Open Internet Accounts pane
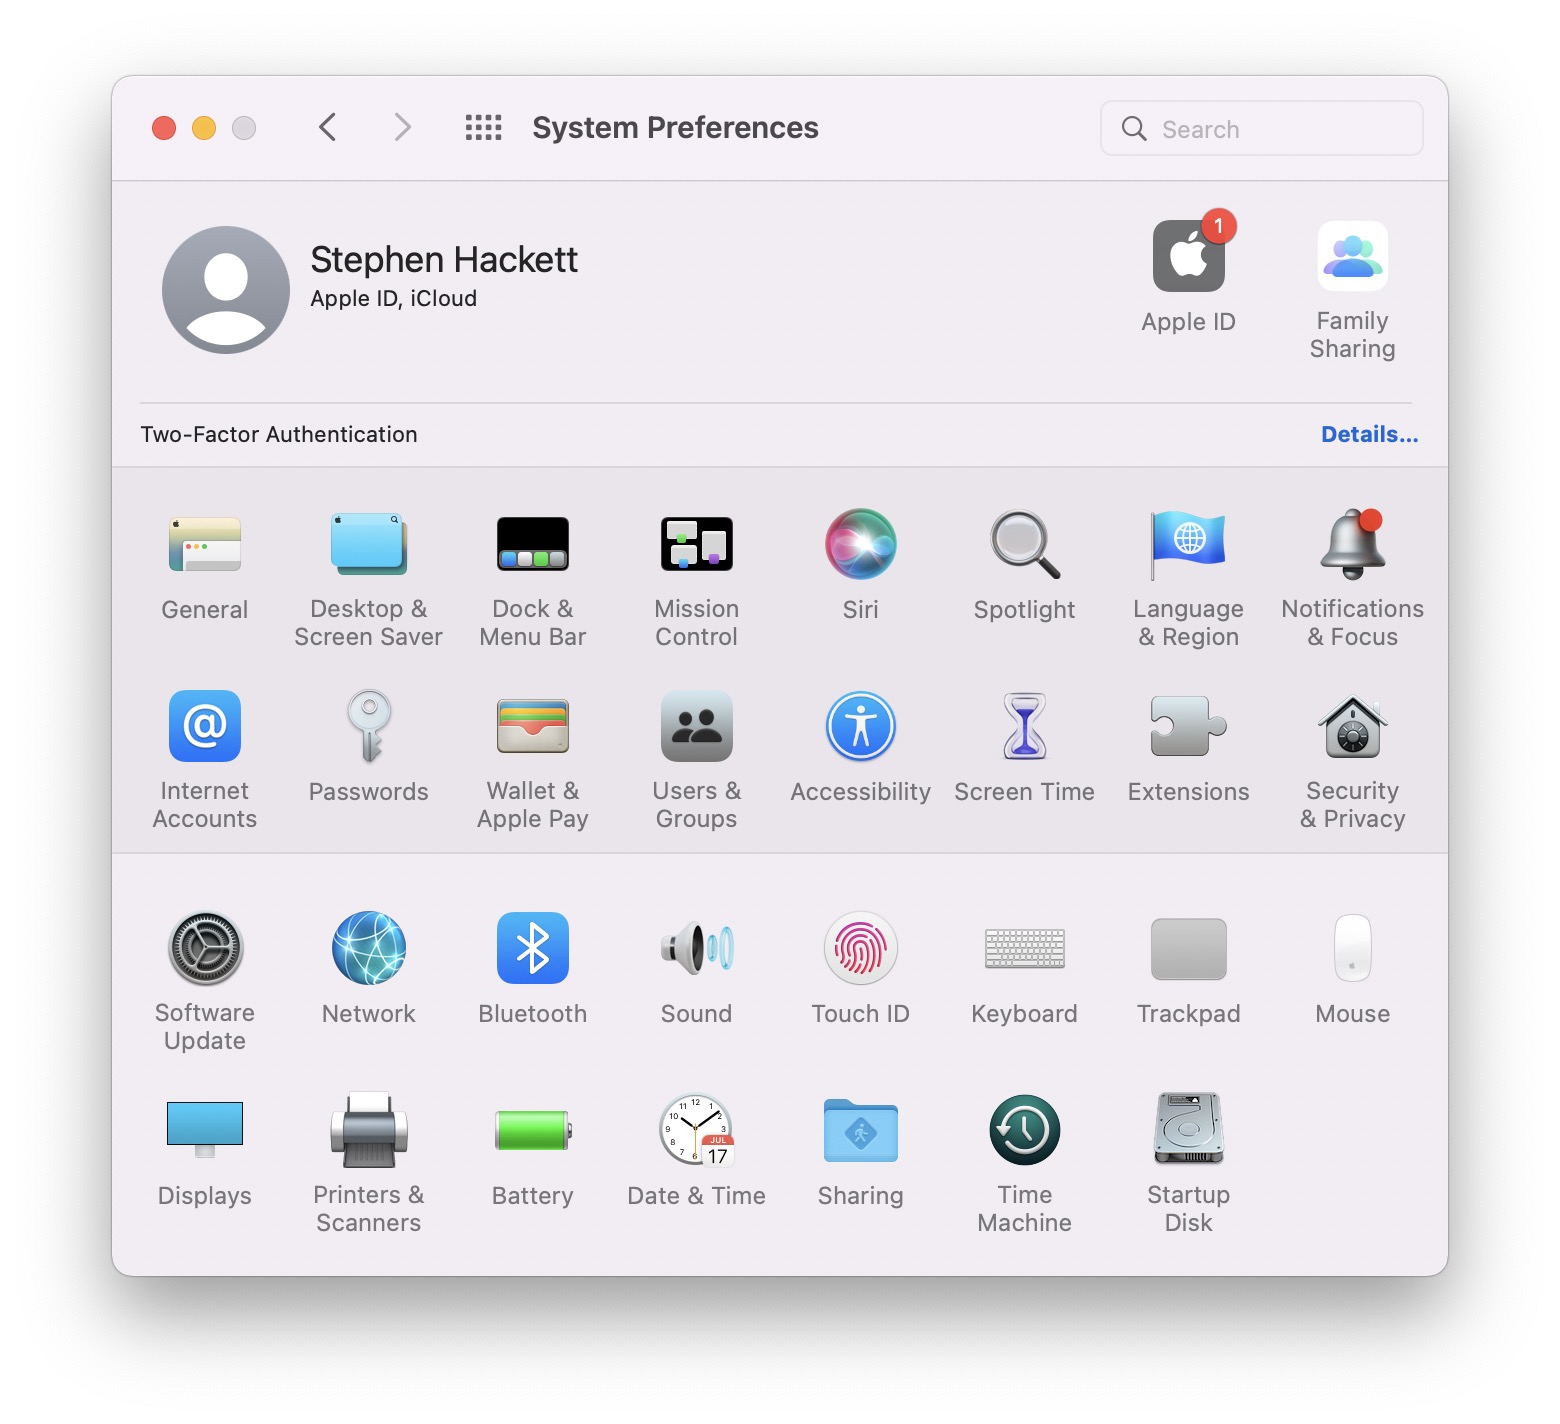This screenshot has width=1560, height=1424. pos(205,727)
